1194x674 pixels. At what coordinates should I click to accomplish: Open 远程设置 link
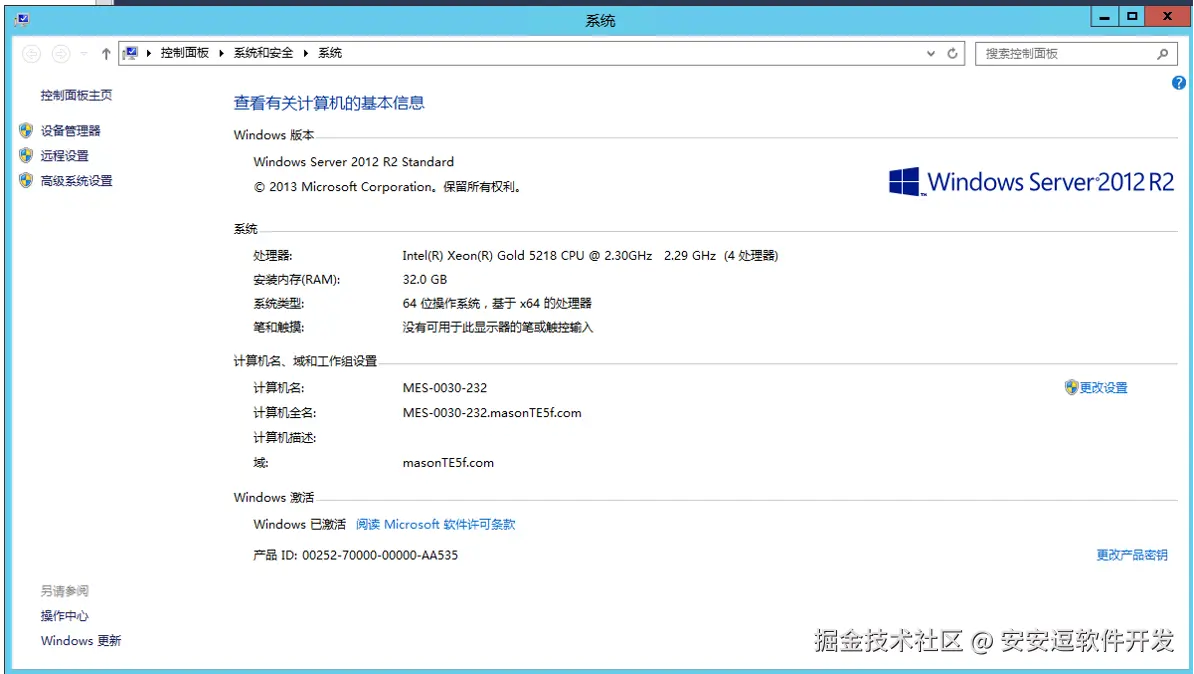click(64, 155)
